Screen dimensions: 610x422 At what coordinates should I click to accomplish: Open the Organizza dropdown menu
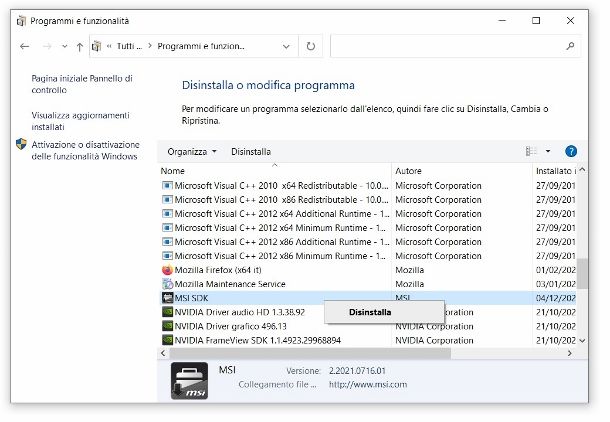[192, 152]
